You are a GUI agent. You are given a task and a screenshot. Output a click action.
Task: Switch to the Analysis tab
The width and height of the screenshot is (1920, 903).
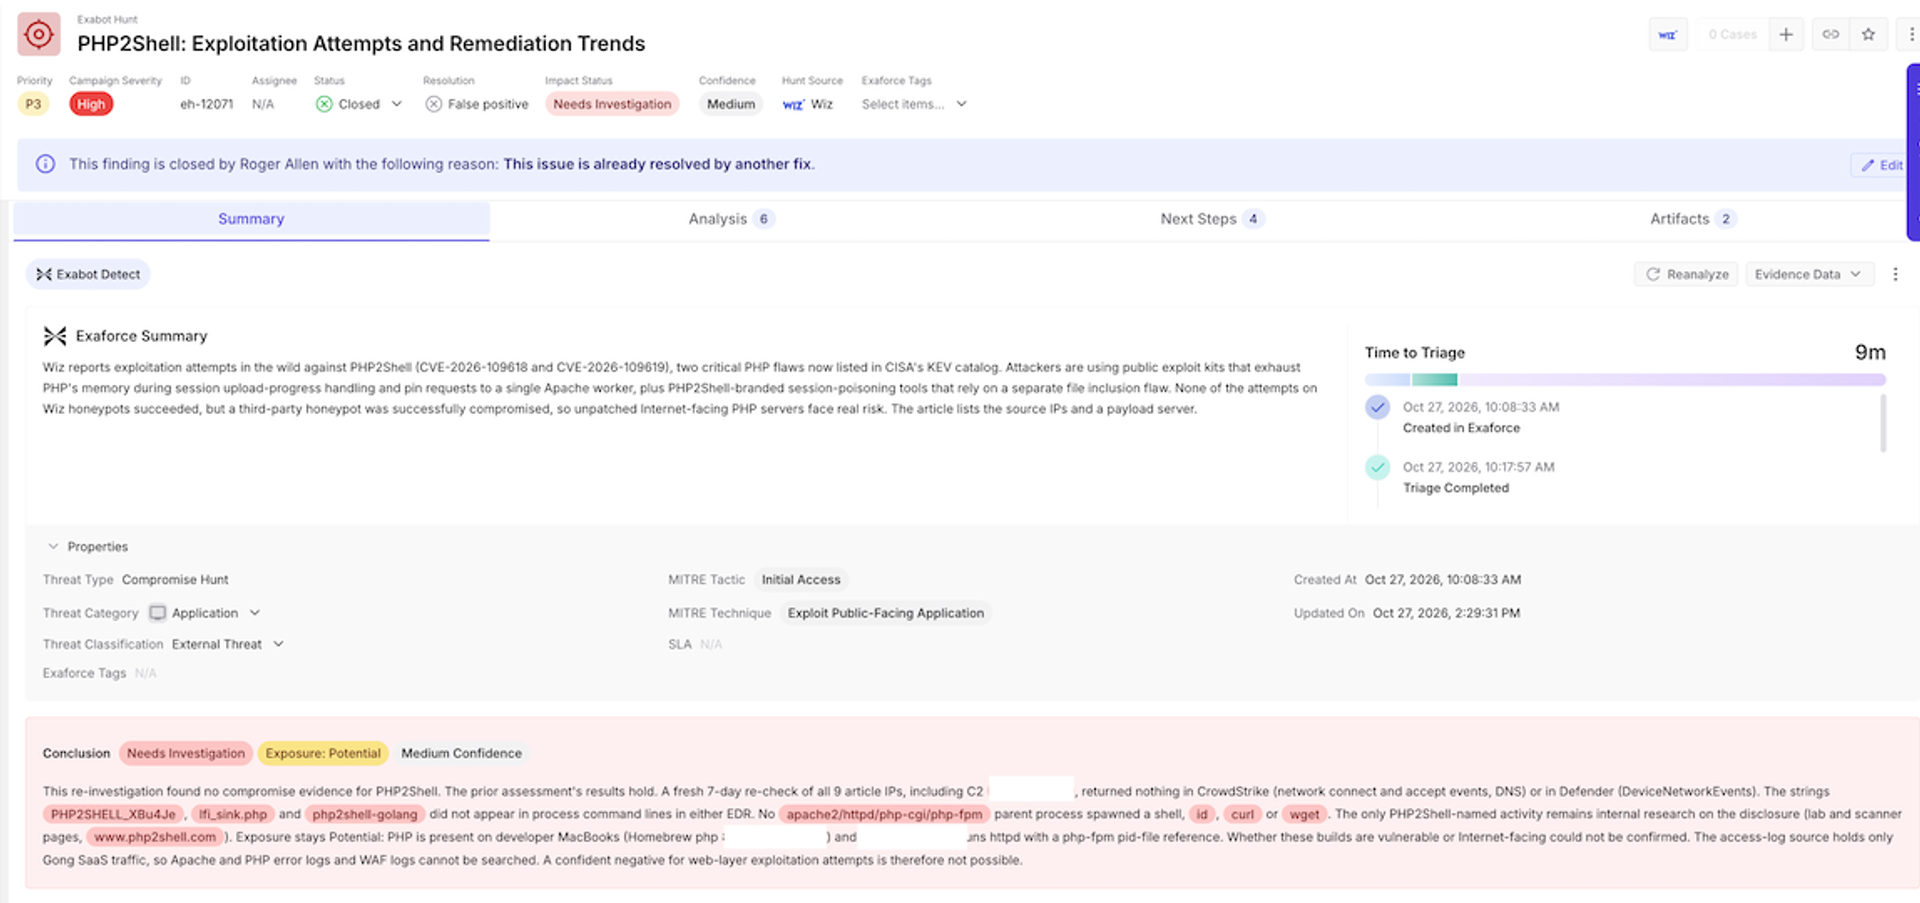(x=731, y=219)
